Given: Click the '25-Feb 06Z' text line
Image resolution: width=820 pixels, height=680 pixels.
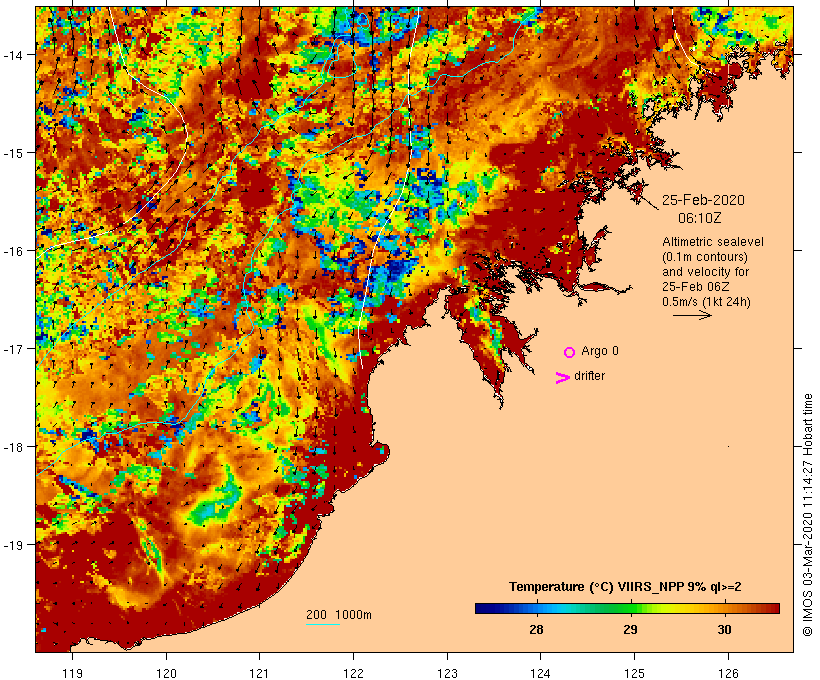Looking at the screenshot, I should 696,287.
